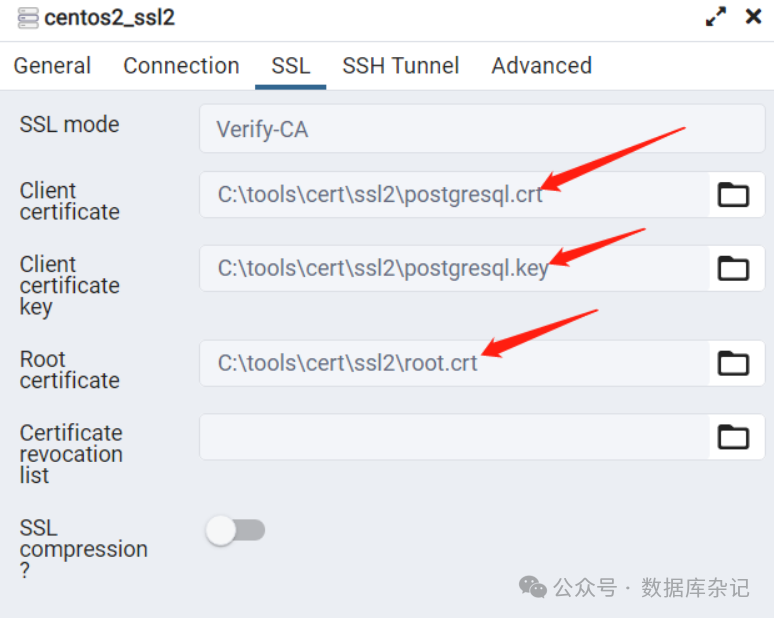
Task: Click the SSL compression label
Action: [x=83, y=549]
